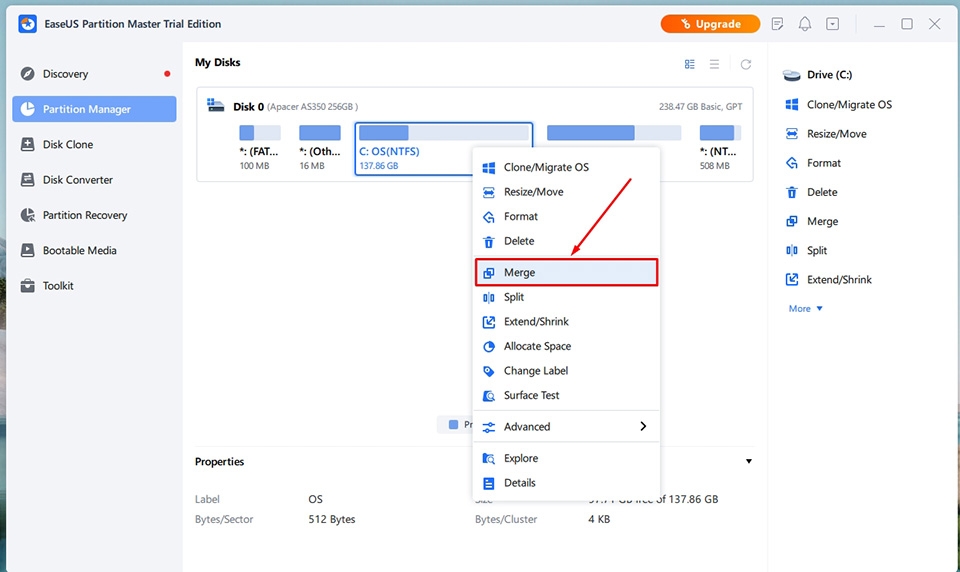This screenshot has width=960, height=572.
Task: Open the Toolkit section
Action: pos(94,285)
